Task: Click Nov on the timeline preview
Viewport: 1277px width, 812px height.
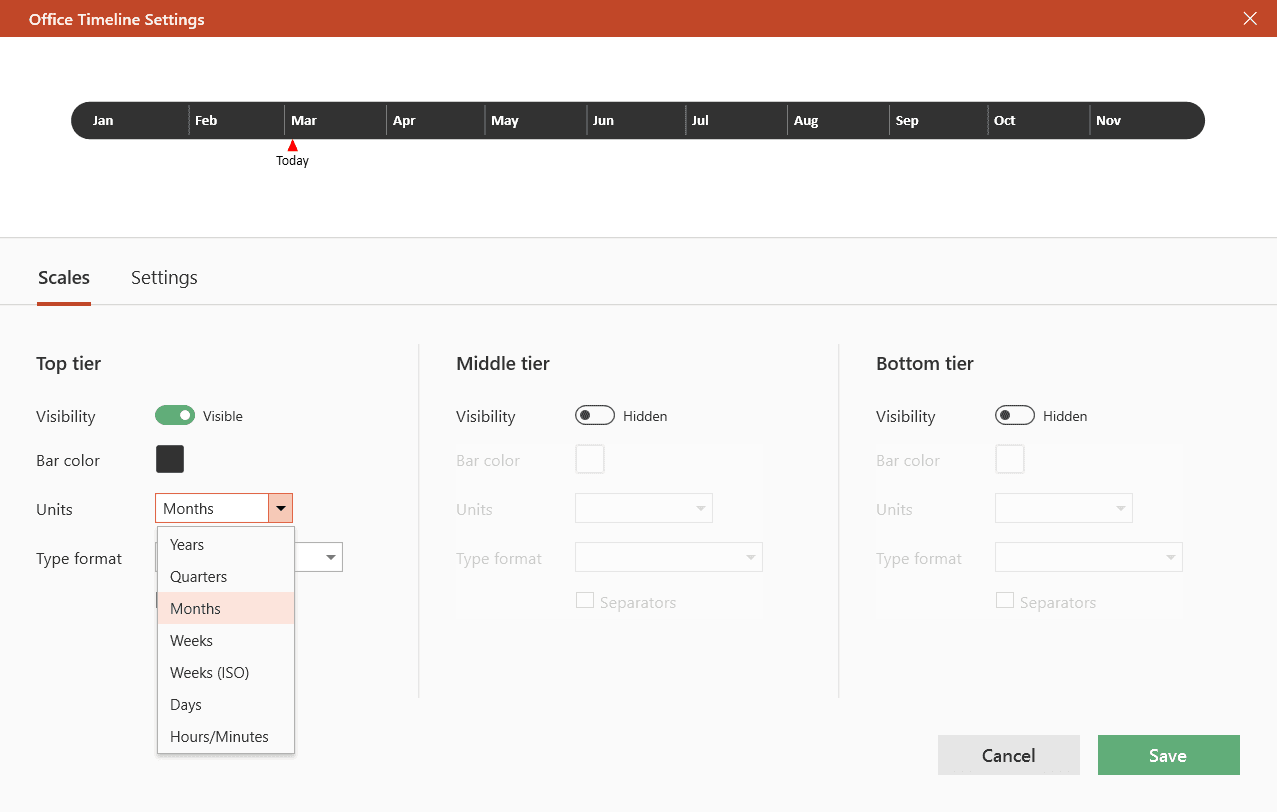Action: (x=1108, y=120)
